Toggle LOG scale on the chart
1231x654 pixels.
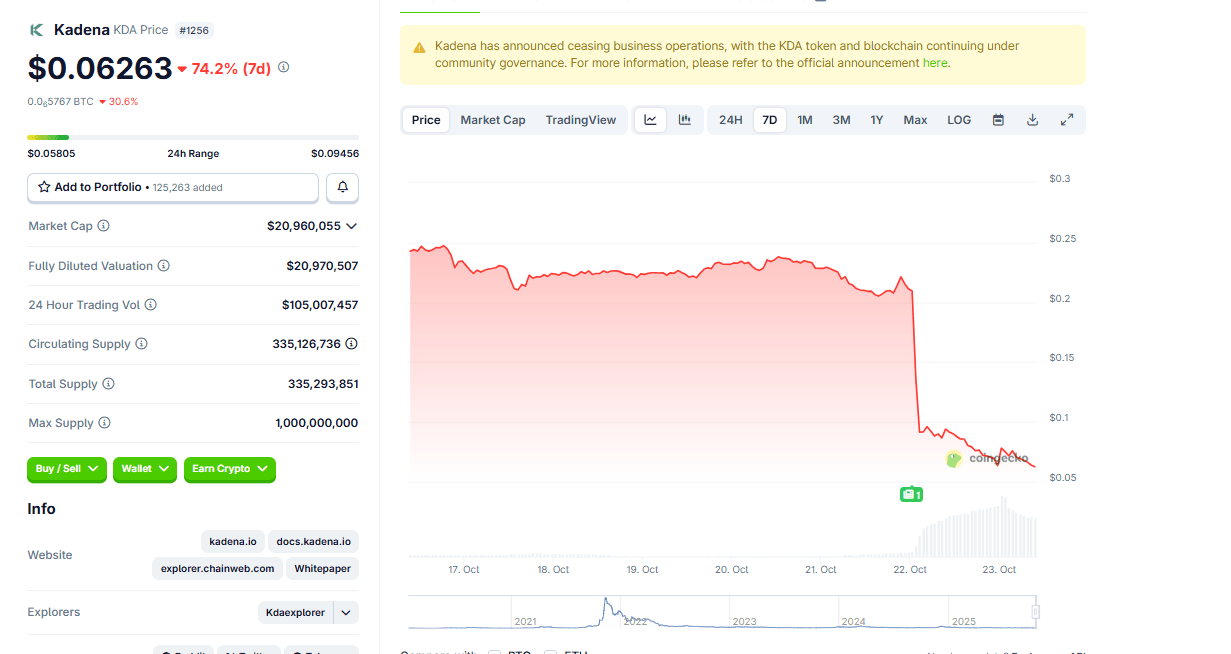[959, 120]
